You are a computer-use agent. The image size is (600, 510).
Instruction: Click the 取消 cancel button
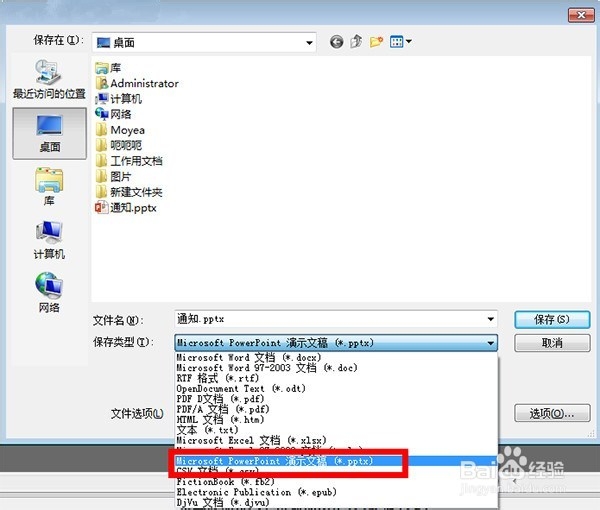point(552,343)
